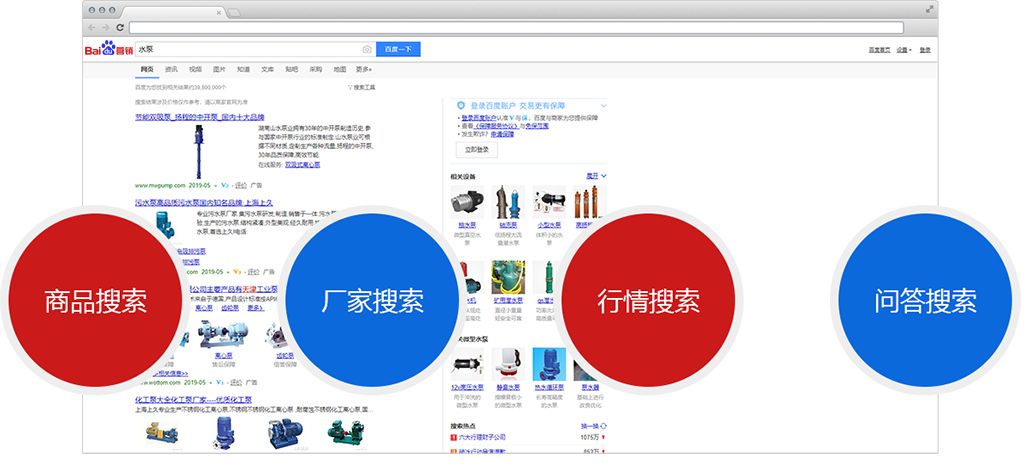Switch to the 资讯 tab
The image size is (1024, 468).
[171, 69]
